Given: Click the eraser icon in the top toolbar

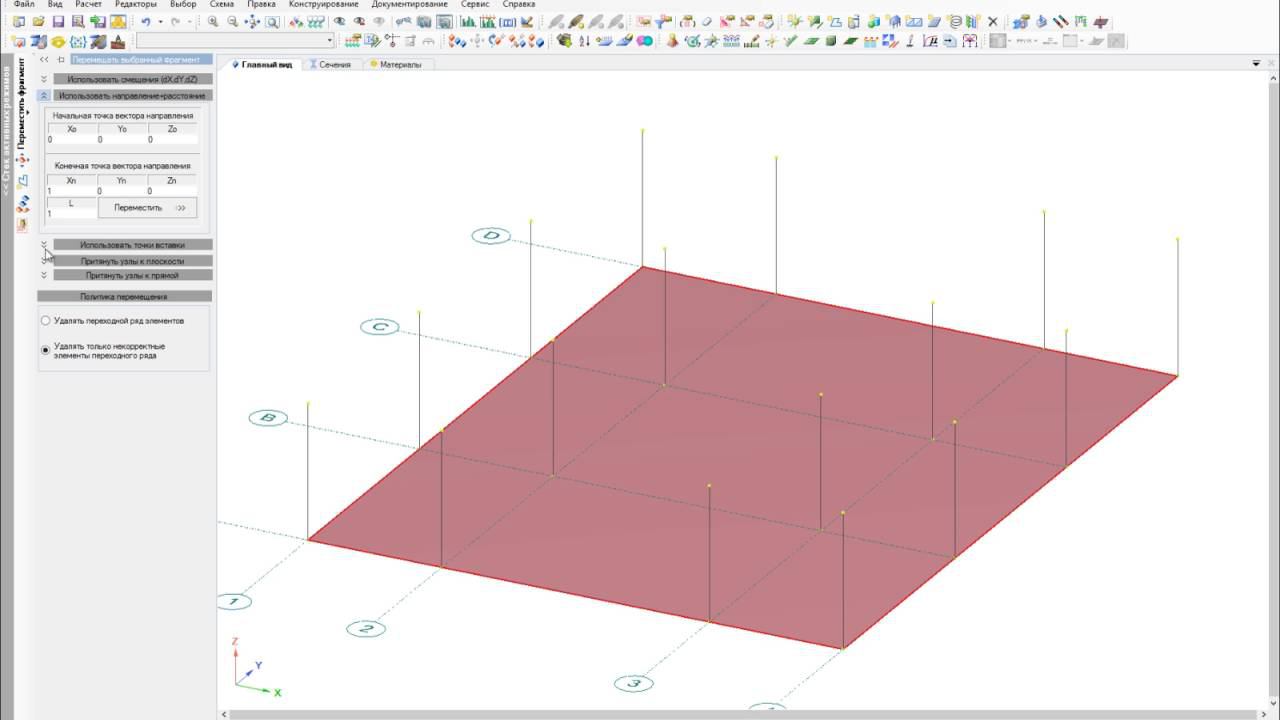Looking at the screenshot, I should pos(707,21).
